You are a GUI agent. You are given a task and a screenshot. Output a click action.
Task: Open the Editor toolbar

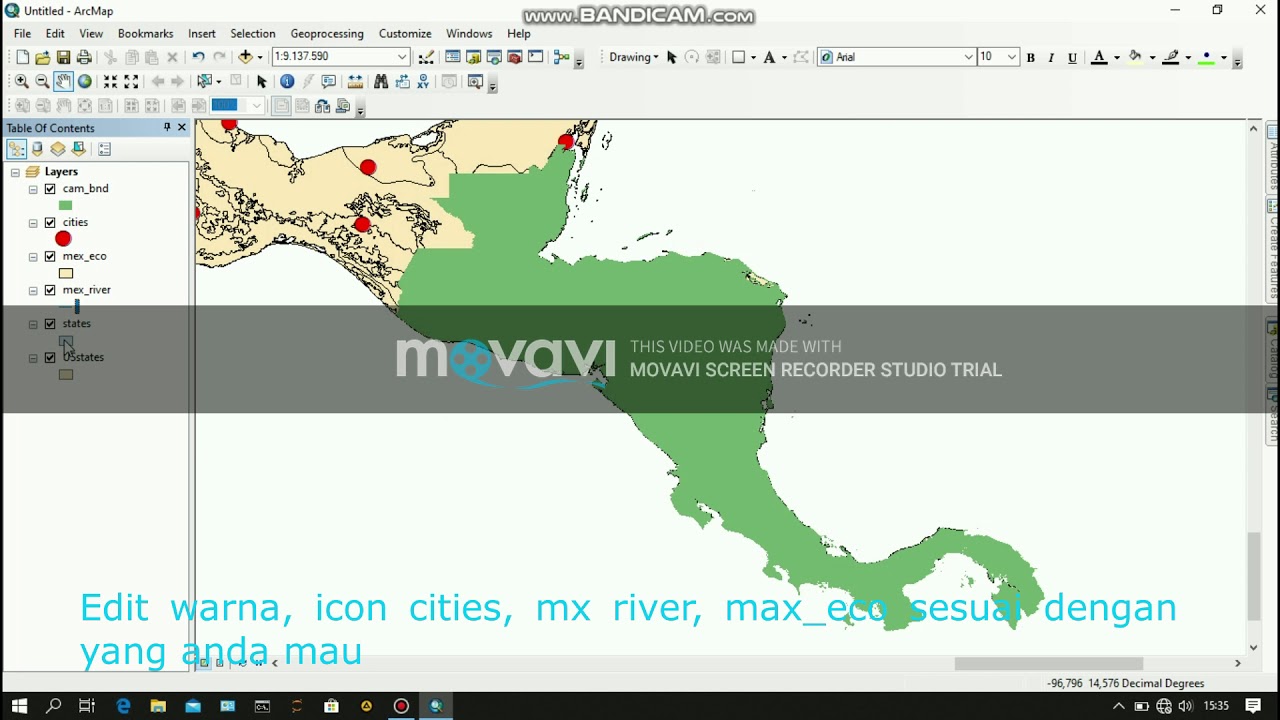tap(426, 57)
